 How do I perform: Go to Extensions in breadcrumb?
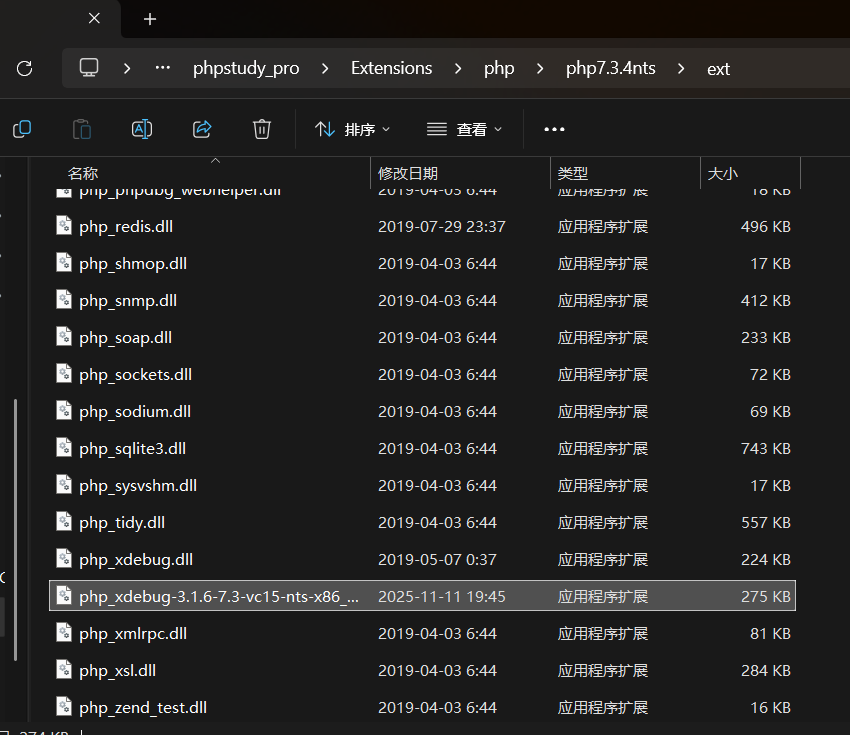tap(391, 68)
